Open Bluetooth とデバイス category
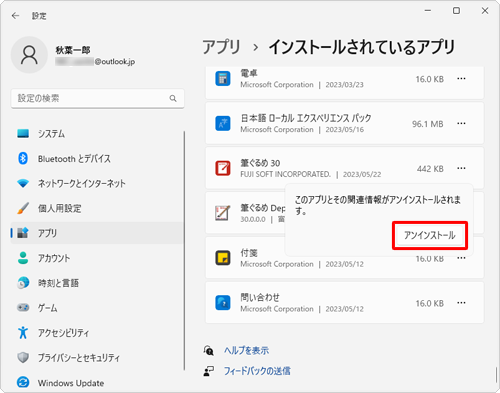Viewport: 500px width, 393px height. pyautogui.click(x=97, y=158)
